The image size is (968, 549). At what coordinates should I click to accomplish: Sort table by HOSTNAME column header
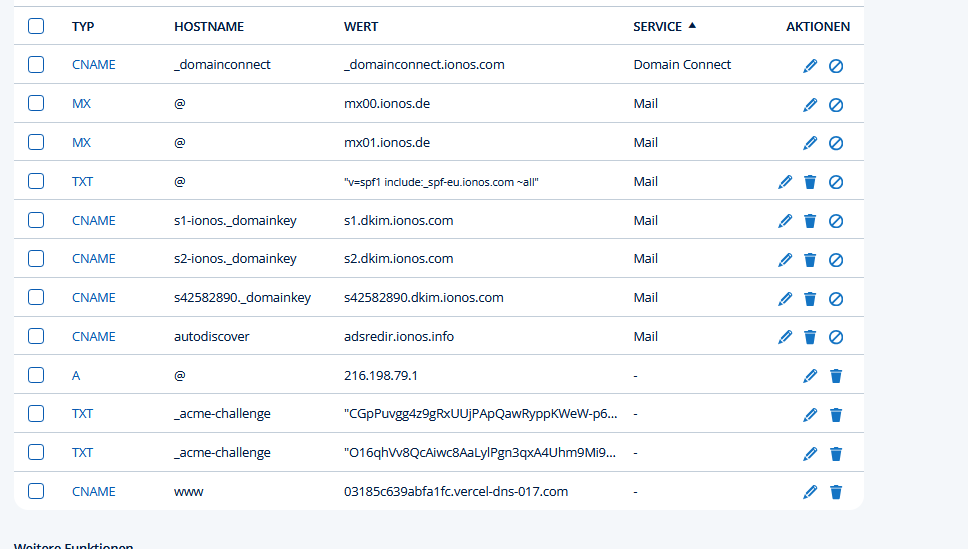tap(208, 27)
